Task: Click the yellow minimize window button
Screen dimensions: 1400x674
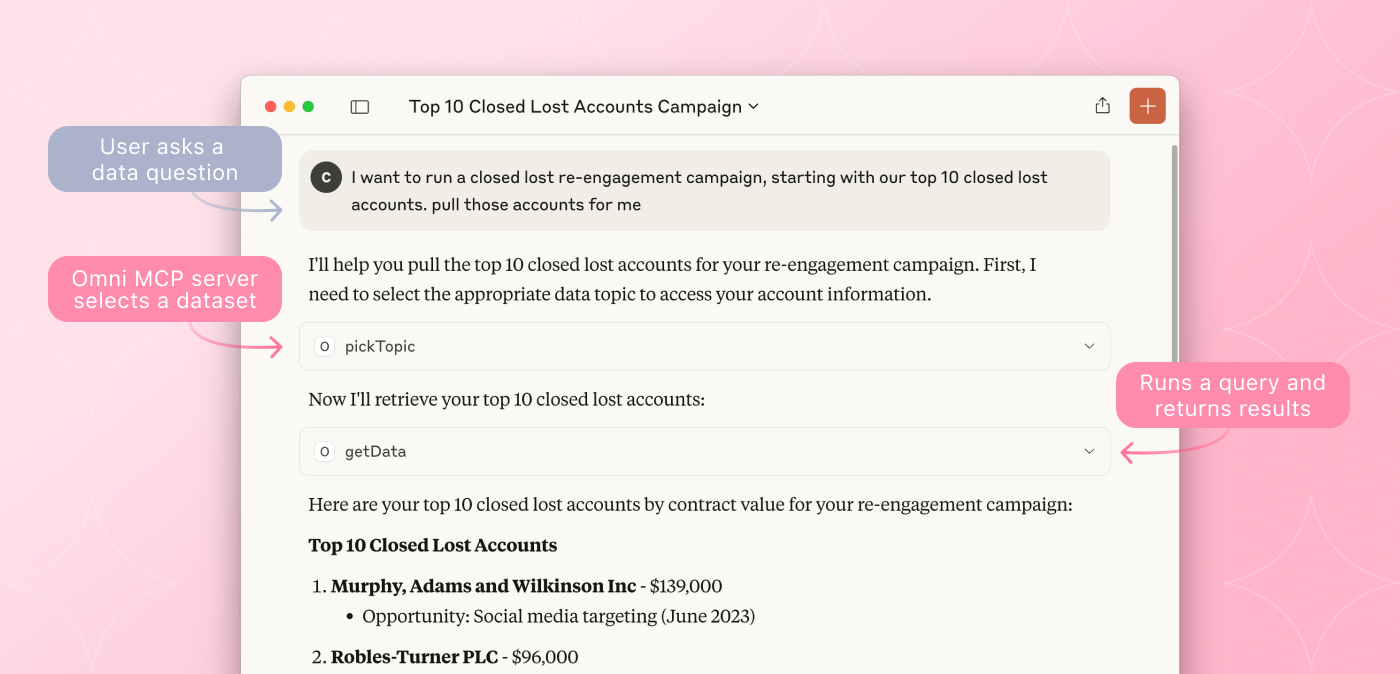Action: point(289,106)
